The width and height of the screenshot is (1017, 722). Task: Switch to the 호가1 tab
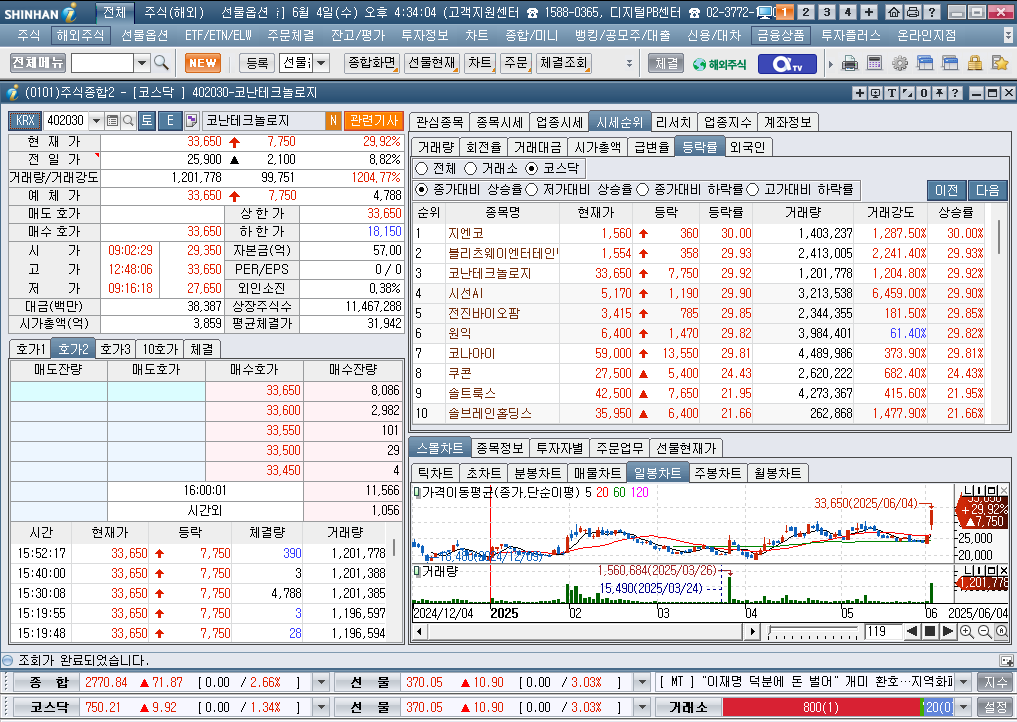click(30, 349)
